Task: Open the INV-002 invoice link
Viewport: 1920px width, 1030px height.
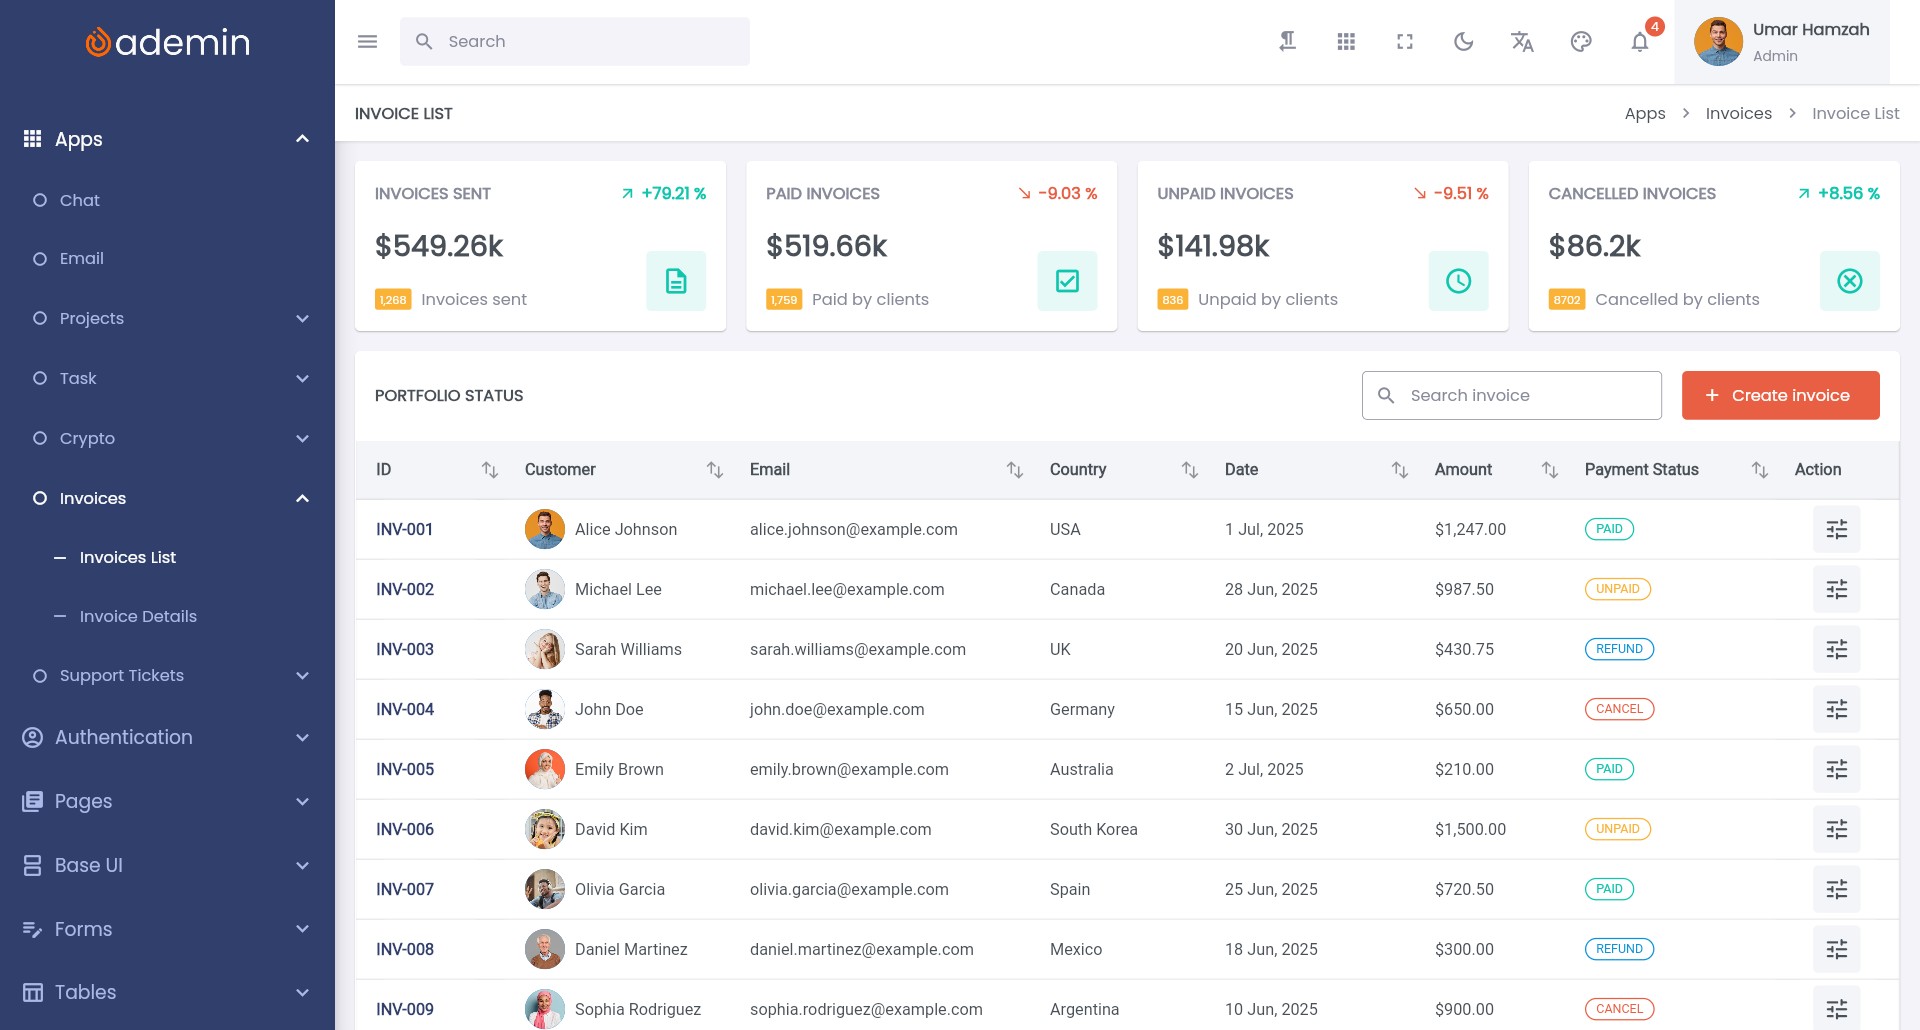Action: [405, 589]
